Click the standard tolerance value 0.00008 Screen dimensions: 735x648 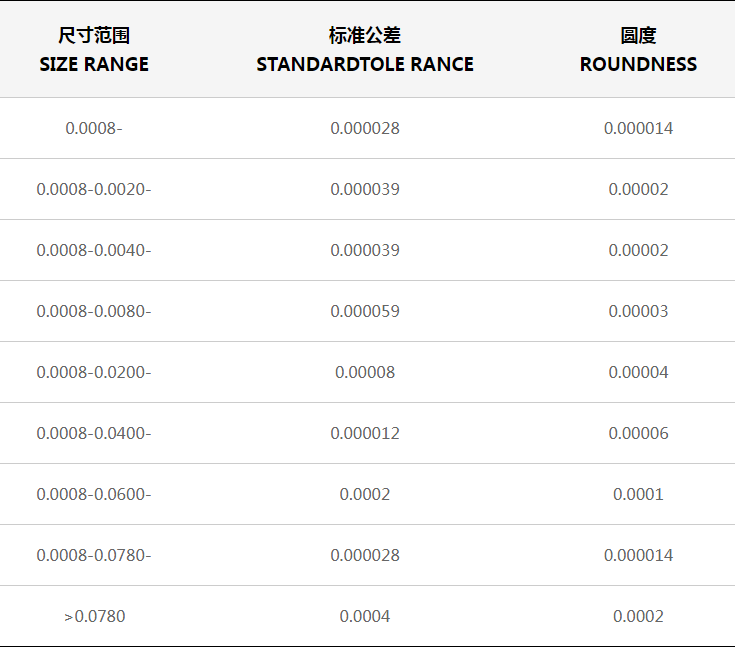point(365,372)
